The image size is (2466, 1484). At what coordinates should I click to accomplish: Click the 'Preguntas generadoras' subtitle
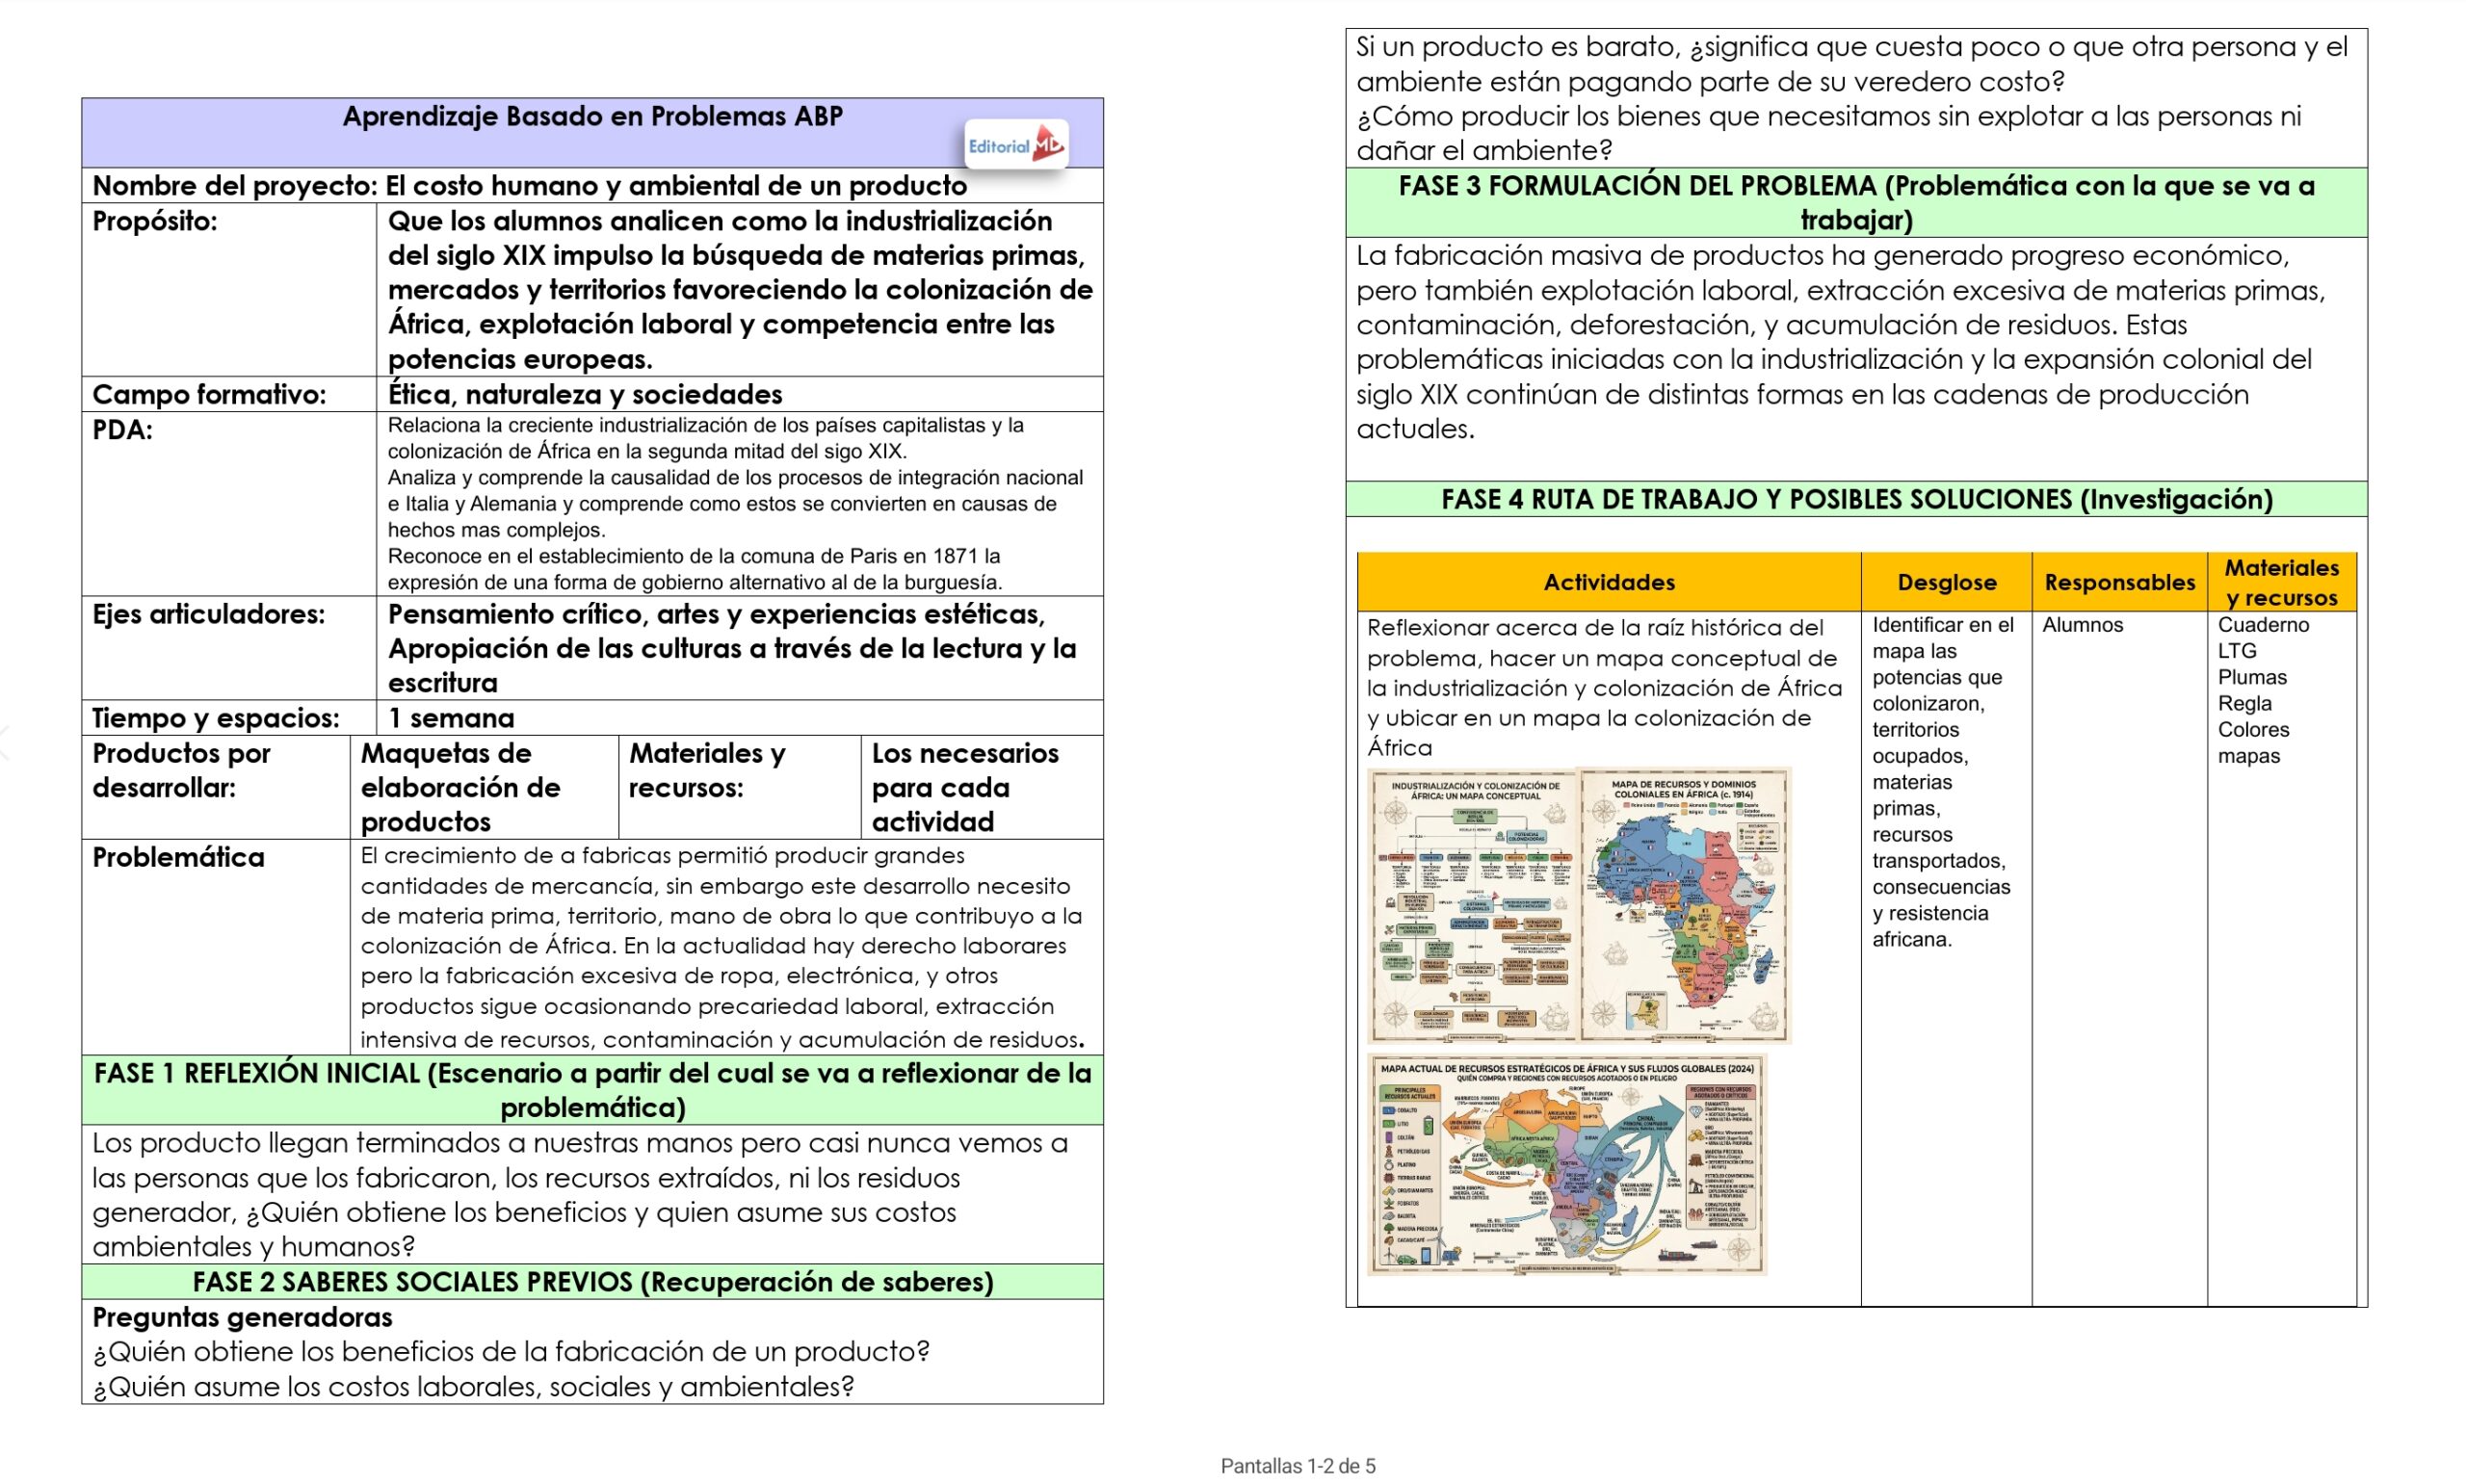pyautogui.click(x=242, y=1316)
